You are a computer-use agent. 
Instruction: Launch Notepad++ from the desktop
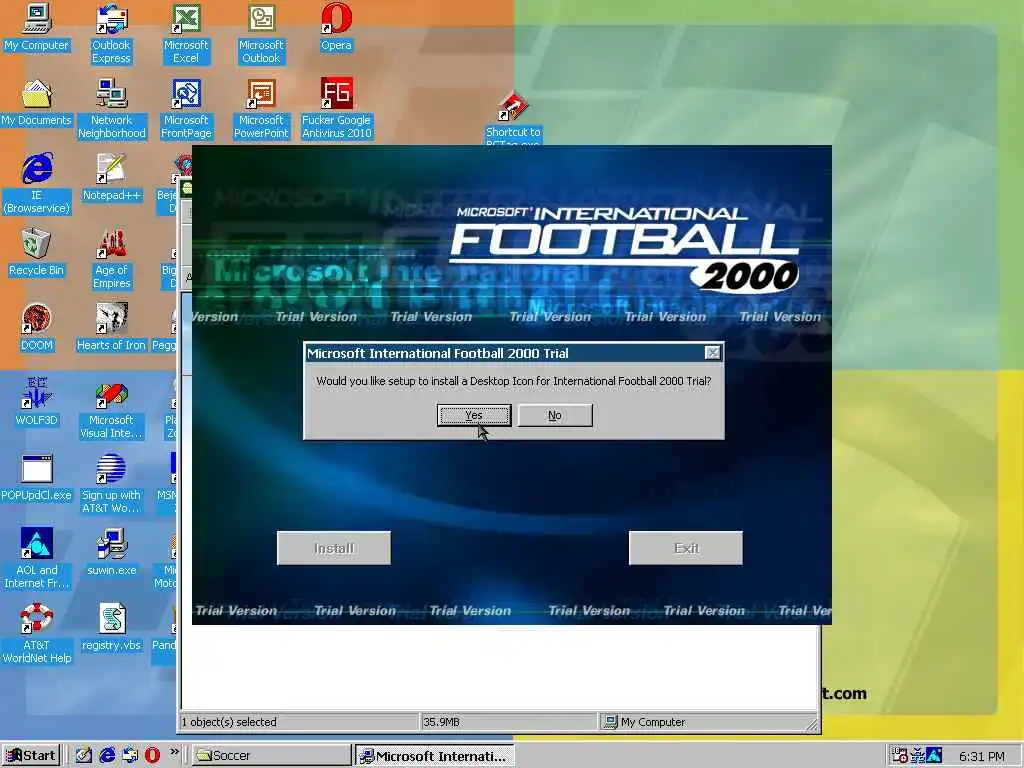112,178
